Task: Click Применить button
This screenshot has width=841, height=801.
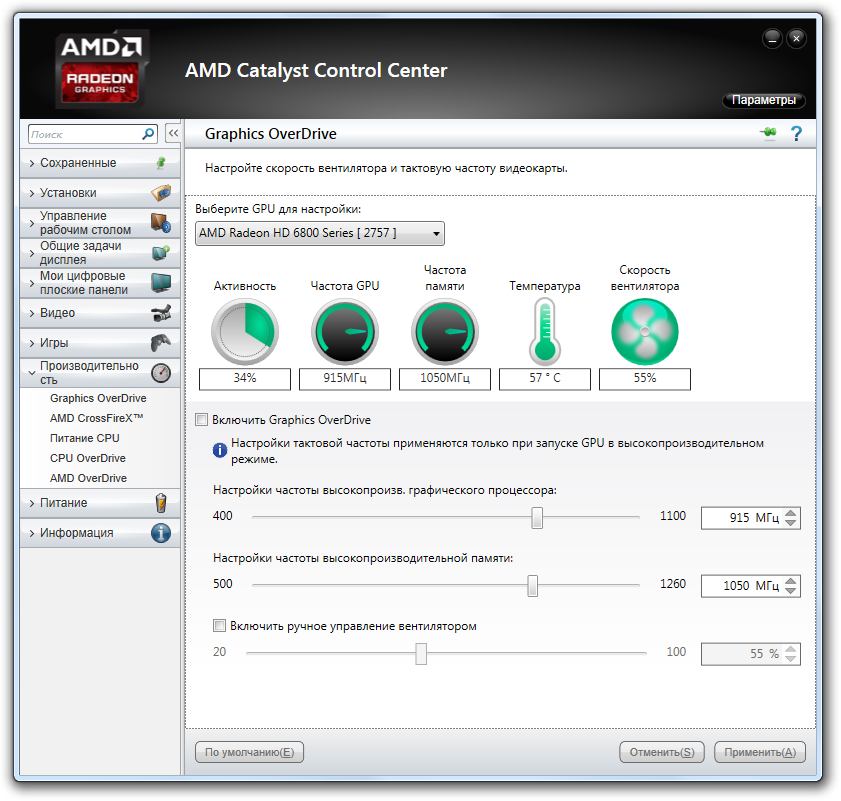Action: (760, 752)
